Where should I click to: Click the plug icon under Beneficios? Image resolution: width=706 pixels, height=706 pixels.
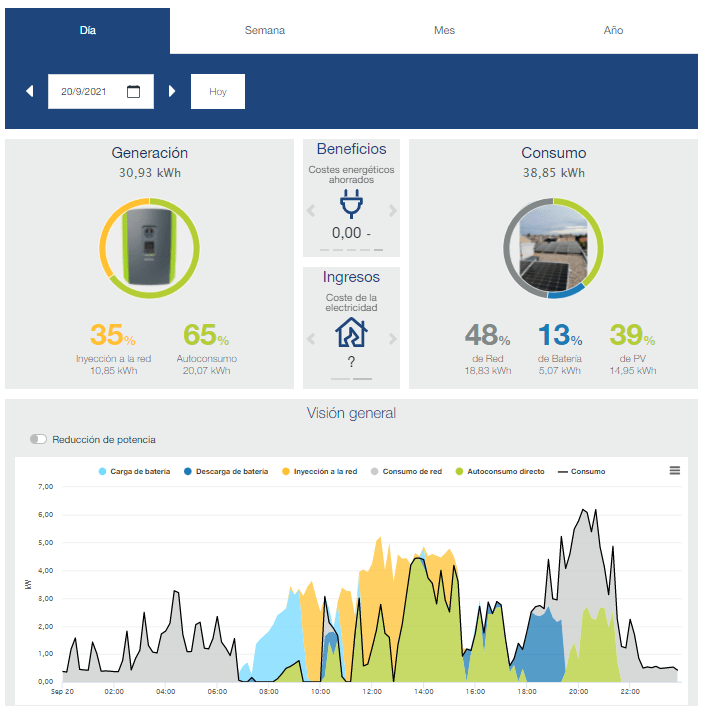(x=351, y=204)
